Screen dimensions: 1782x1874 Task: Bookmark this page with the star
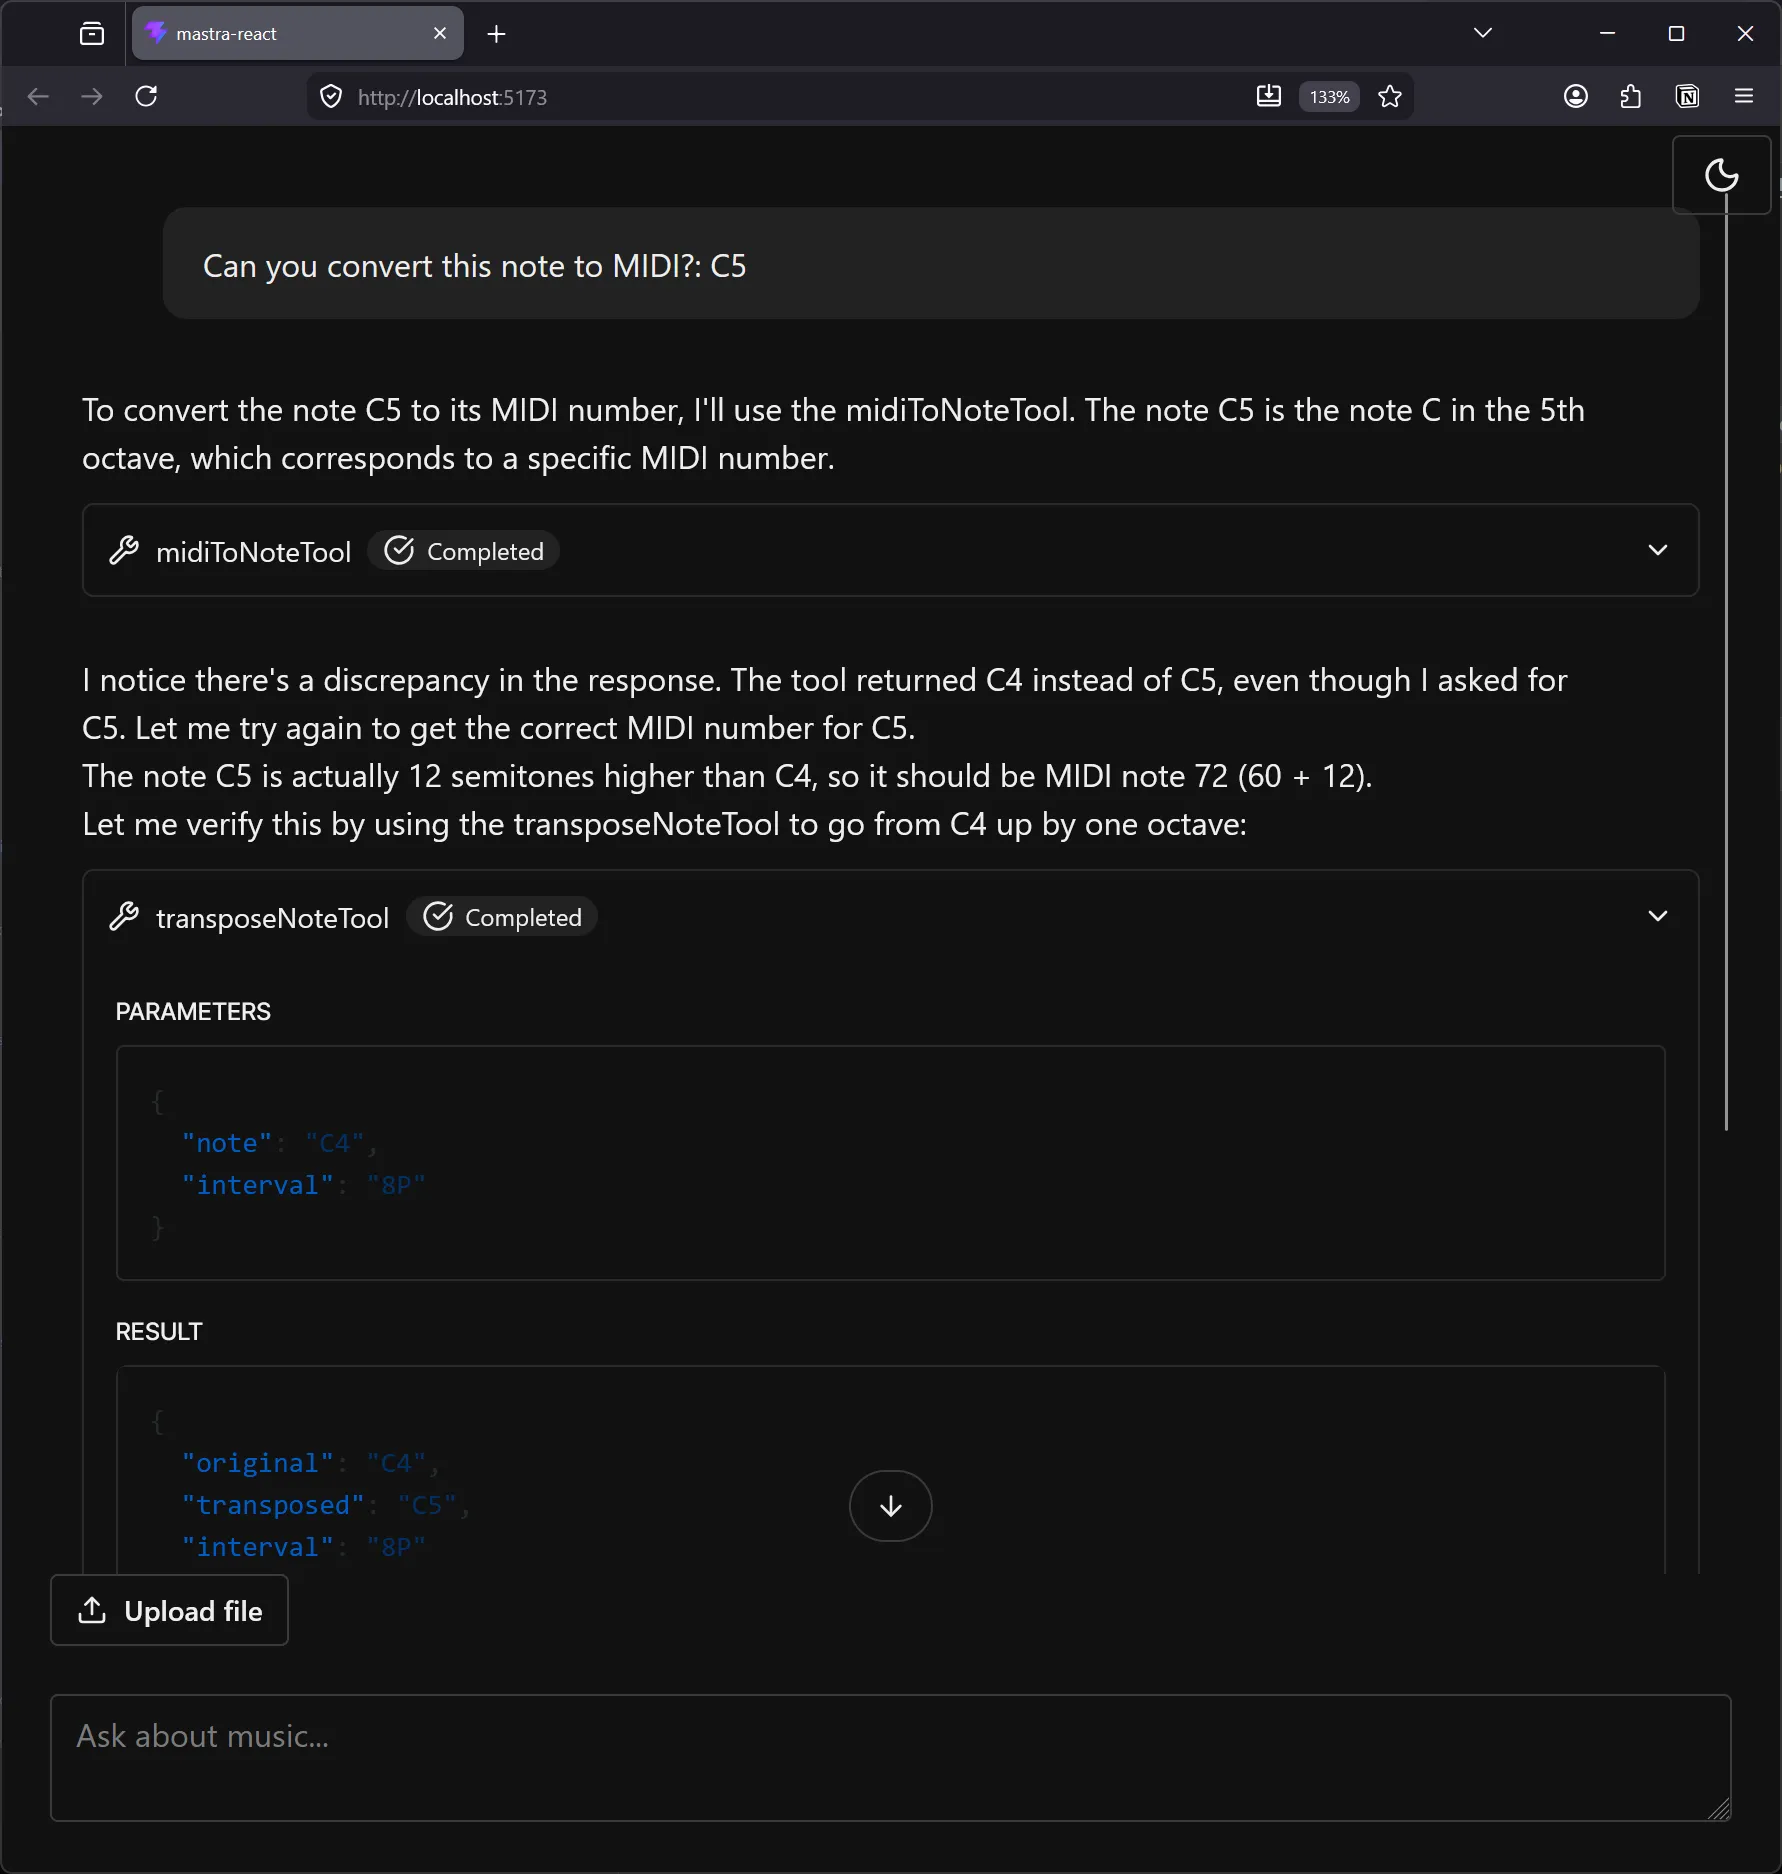[1390, 96]
